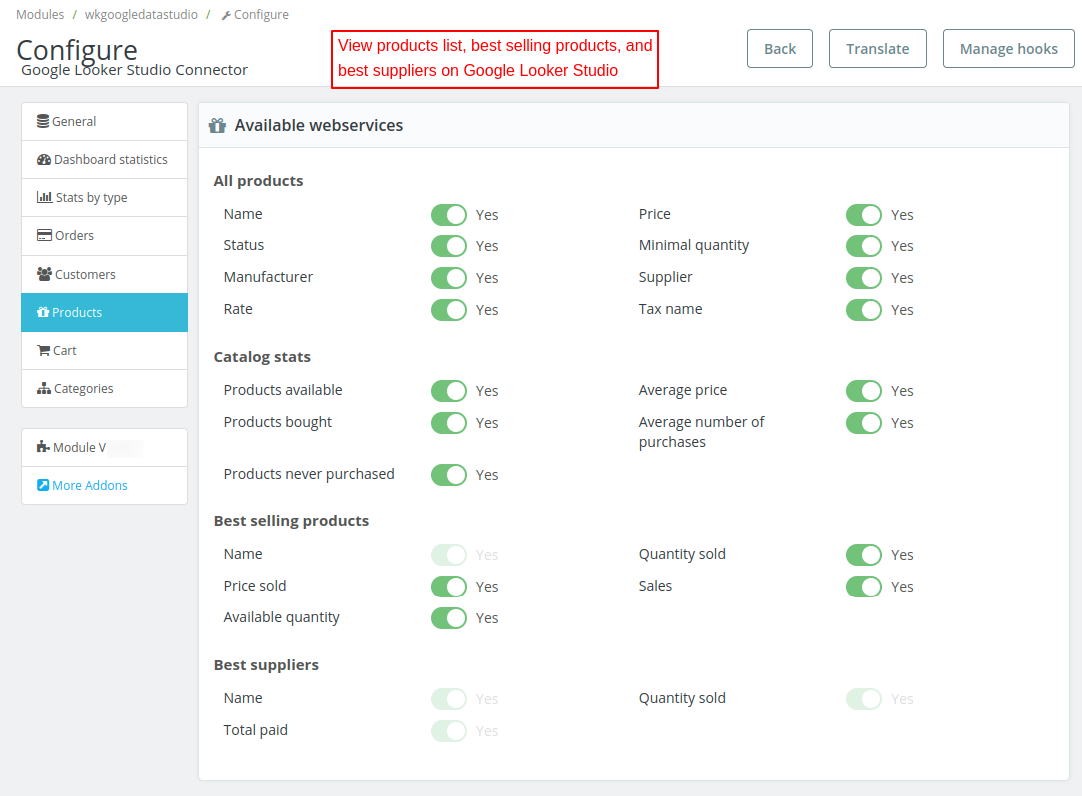Click the Manage hooks button
The image size is (1082, 796).
(1008, 49)
